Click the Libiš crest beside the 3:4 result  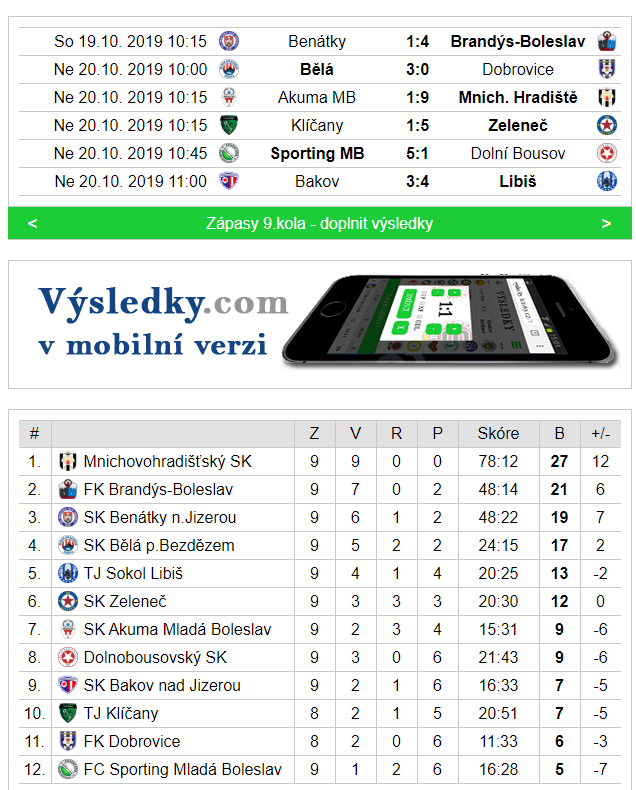(x=607, y=181)
